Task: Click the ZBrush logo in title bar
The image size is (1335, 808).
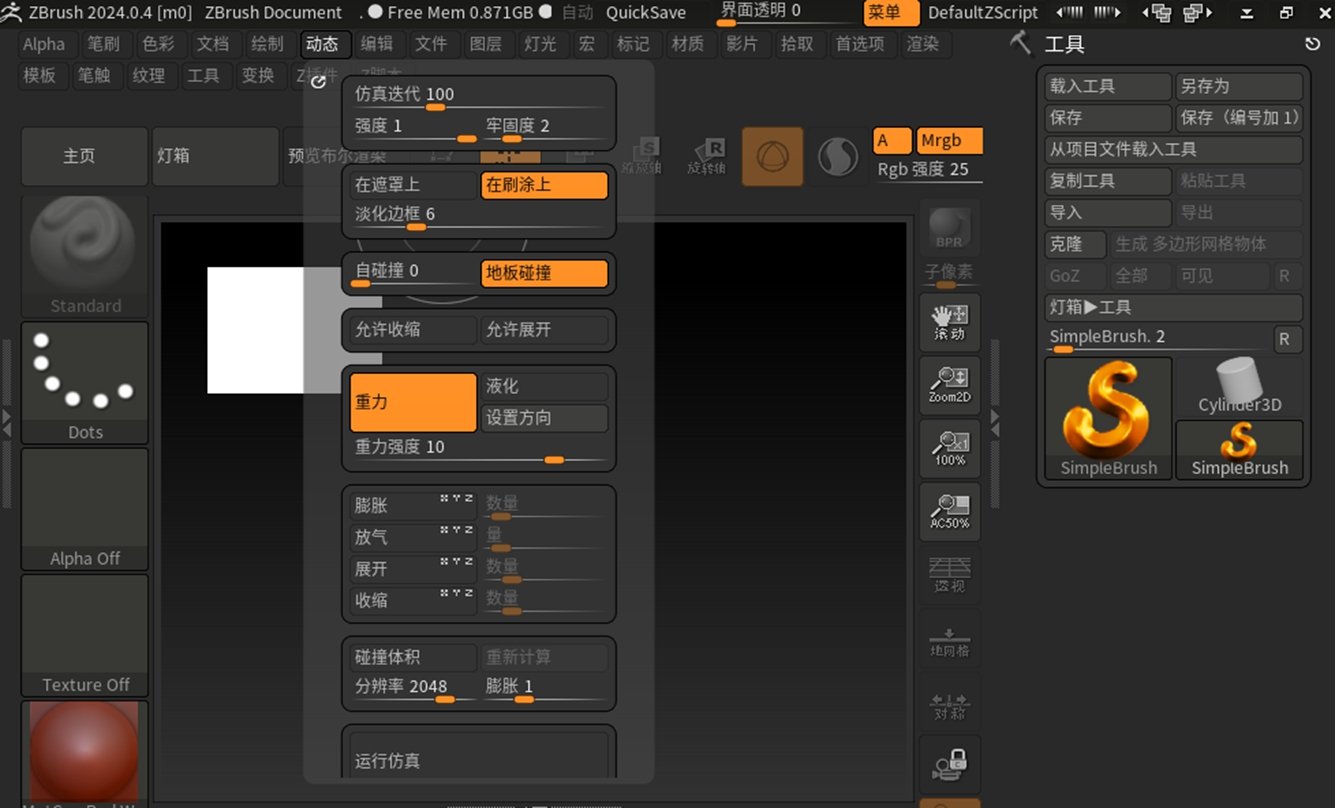Action: click(11, 12)
